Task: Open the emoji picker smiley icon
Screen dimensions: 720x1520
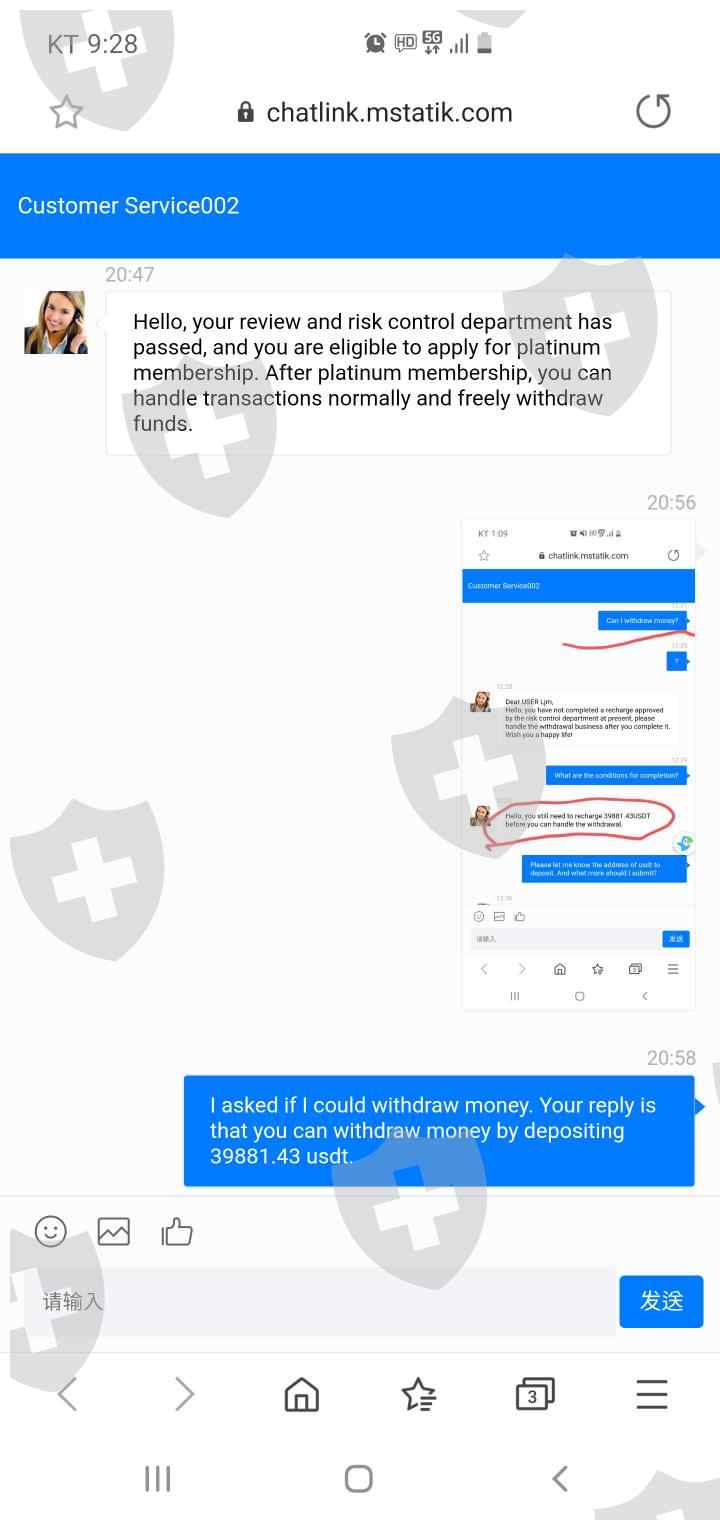Action: (51, 1231)
